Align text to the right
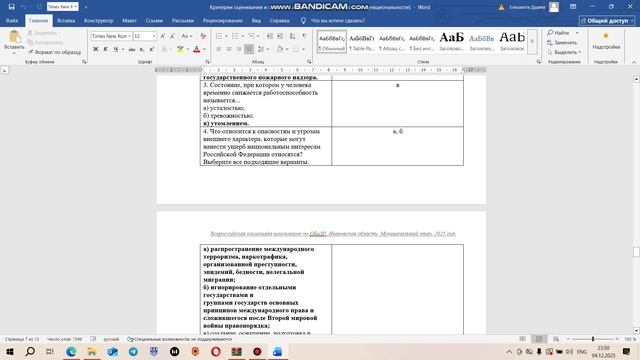Image resolution: width=640 pixels, height=360 pixels. point(239,49)
